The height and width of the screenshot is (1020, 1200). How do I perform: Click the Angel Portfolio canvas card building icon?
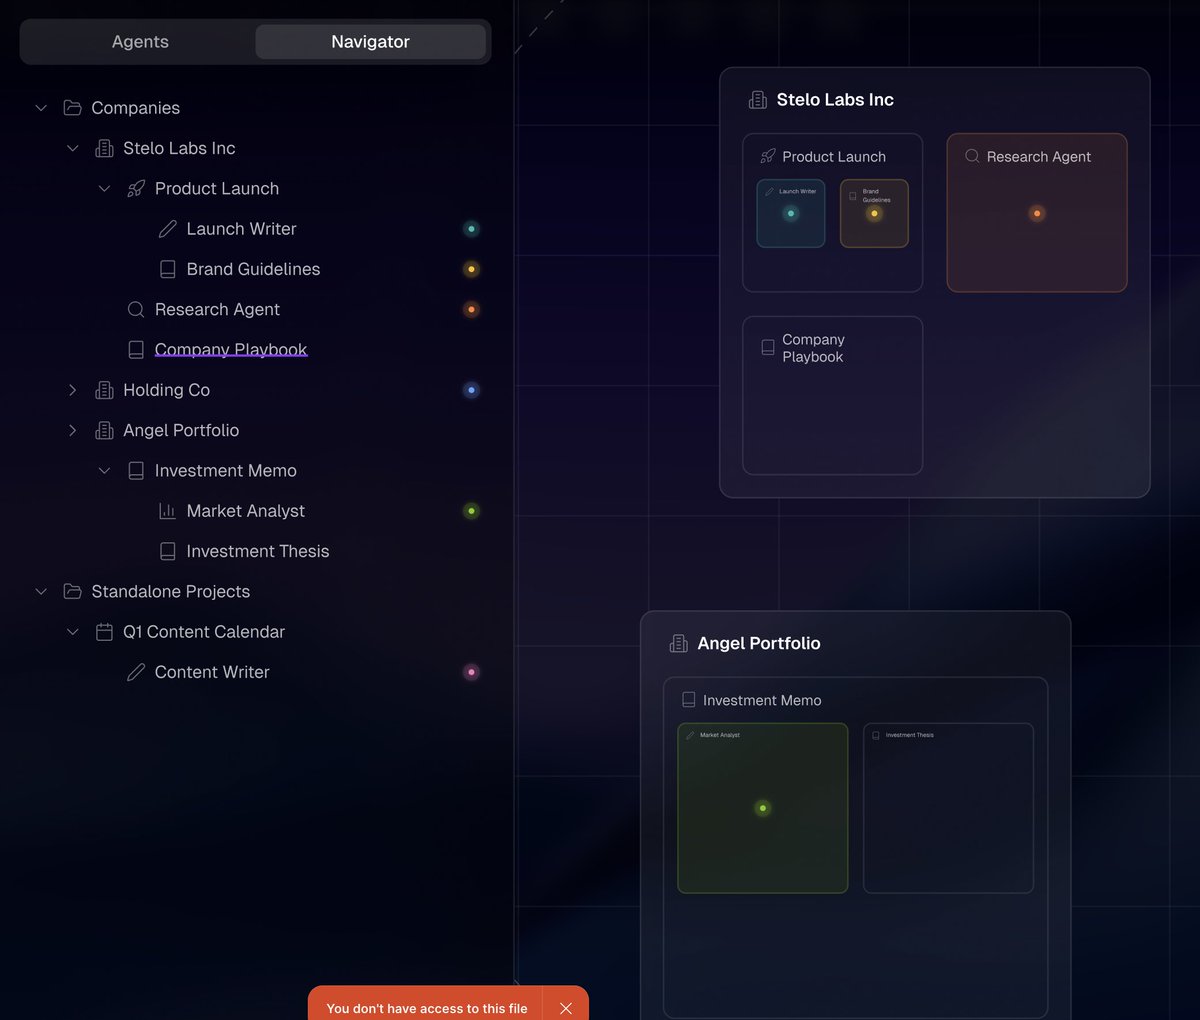678,643
